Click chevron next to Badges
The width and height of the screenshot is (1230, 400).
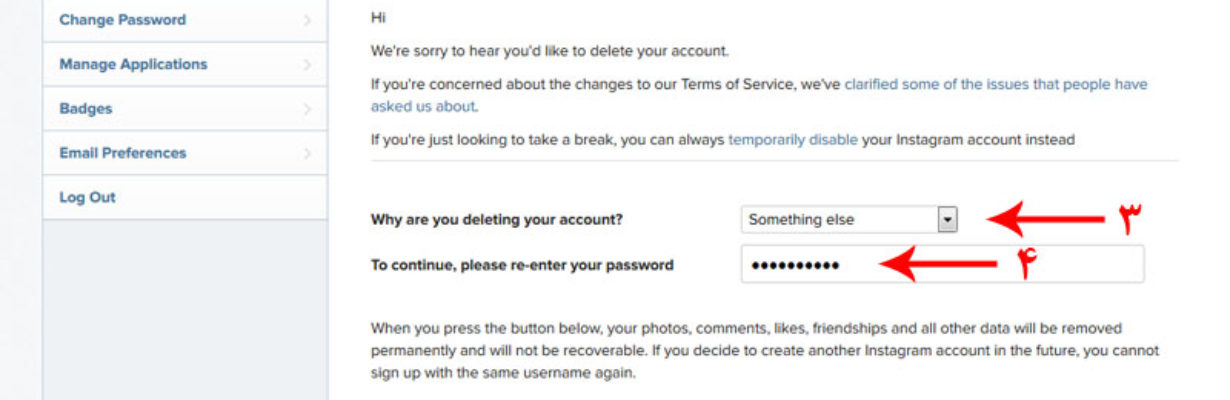pos(307,109)
